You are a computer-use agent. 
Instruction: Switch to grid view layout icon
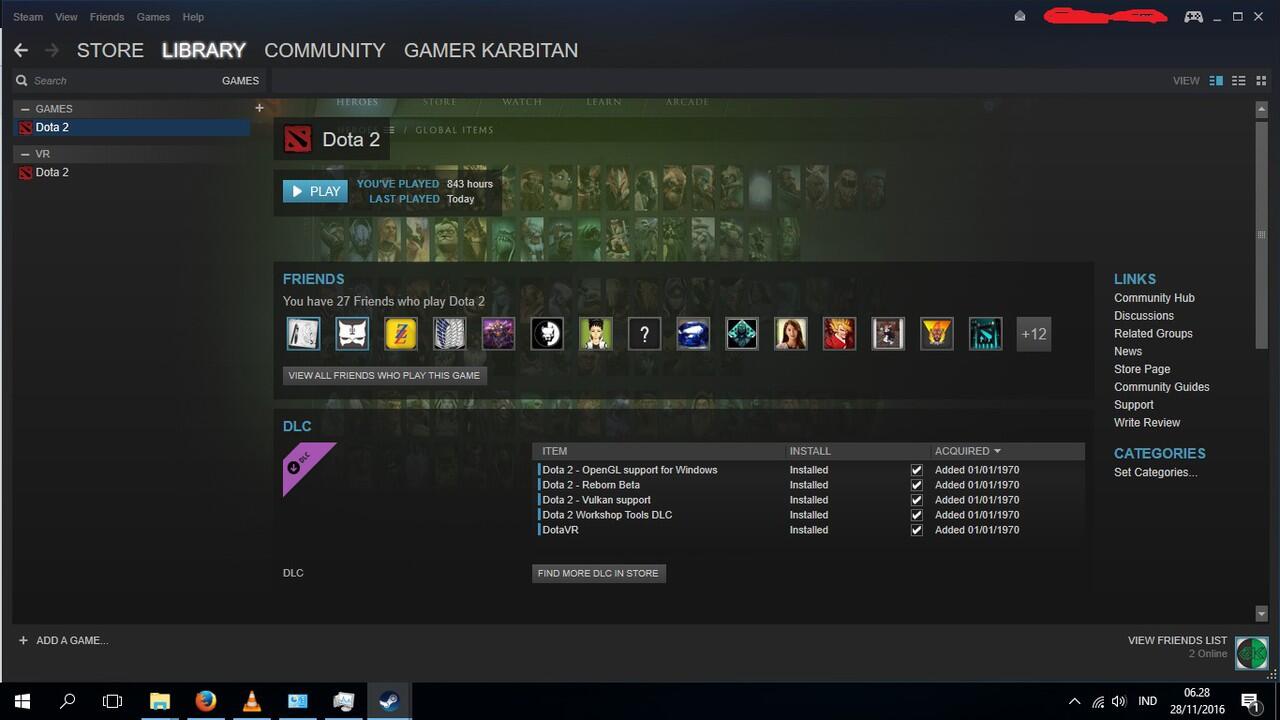1259,81
